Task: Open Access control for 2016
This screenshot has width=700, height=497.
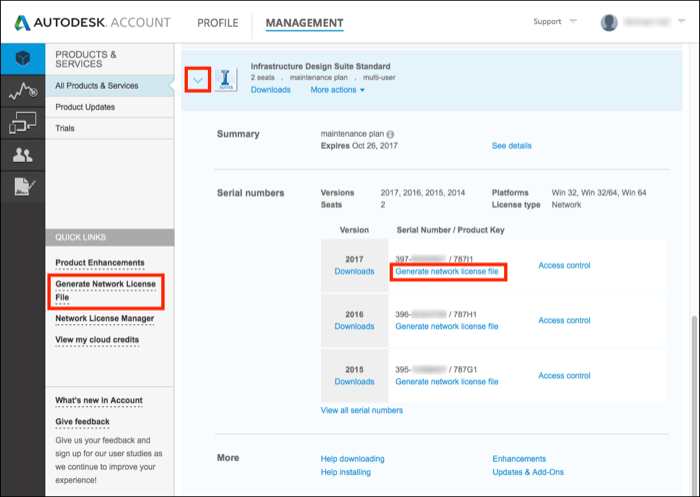Action: [564, 320]
